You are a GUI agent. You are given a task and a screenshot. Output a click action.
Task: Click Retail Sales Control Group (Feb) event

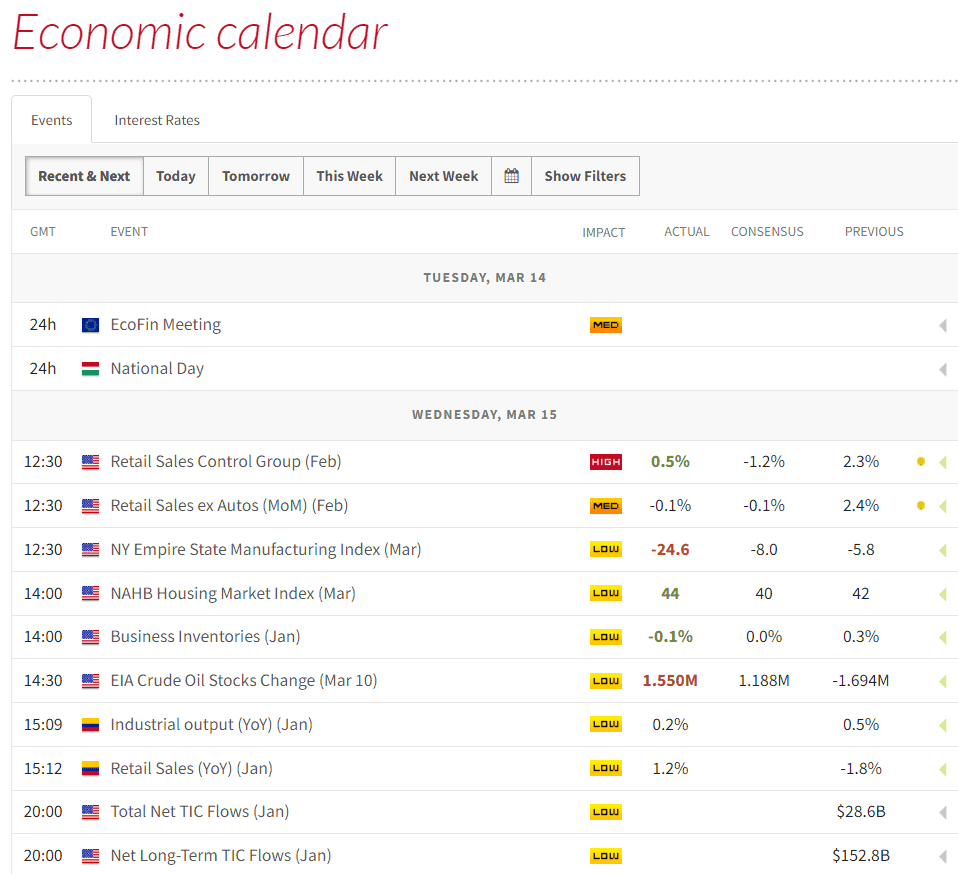pos(225,462)
